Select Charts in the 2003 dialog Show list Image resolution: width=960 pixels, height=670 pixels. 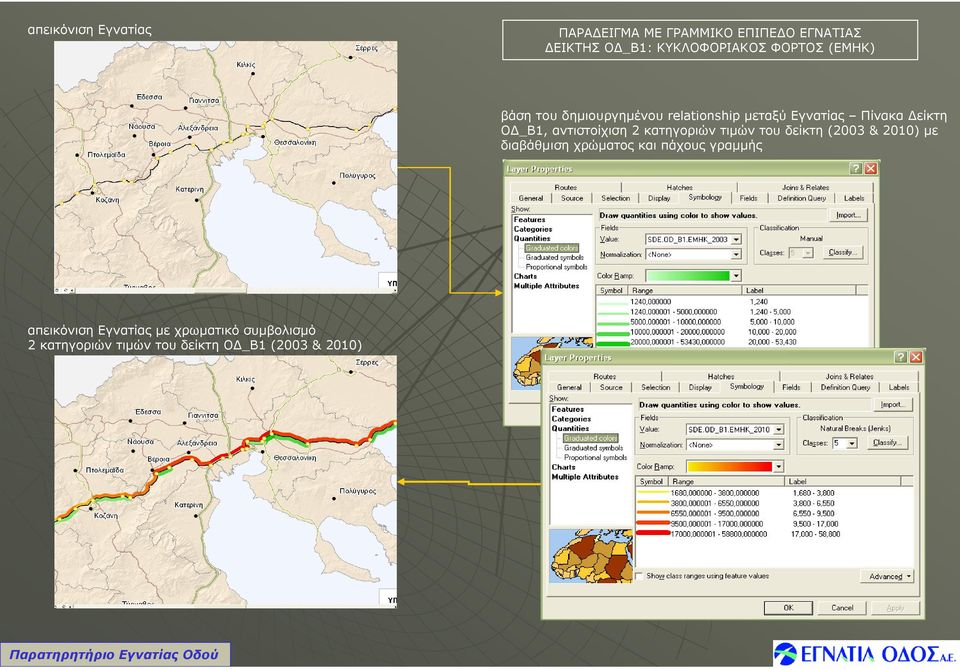[525, 276]
